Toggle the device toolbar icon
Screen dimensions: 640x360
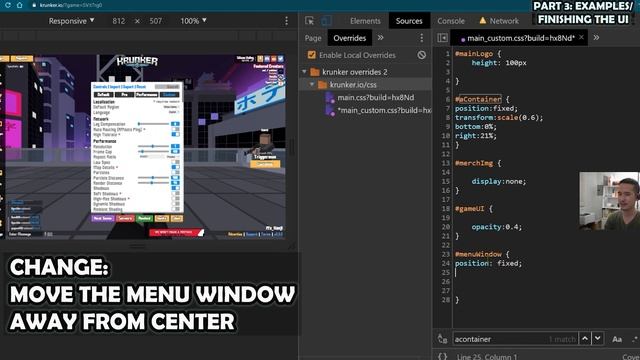pyautogui.click(x=327, y=20)
